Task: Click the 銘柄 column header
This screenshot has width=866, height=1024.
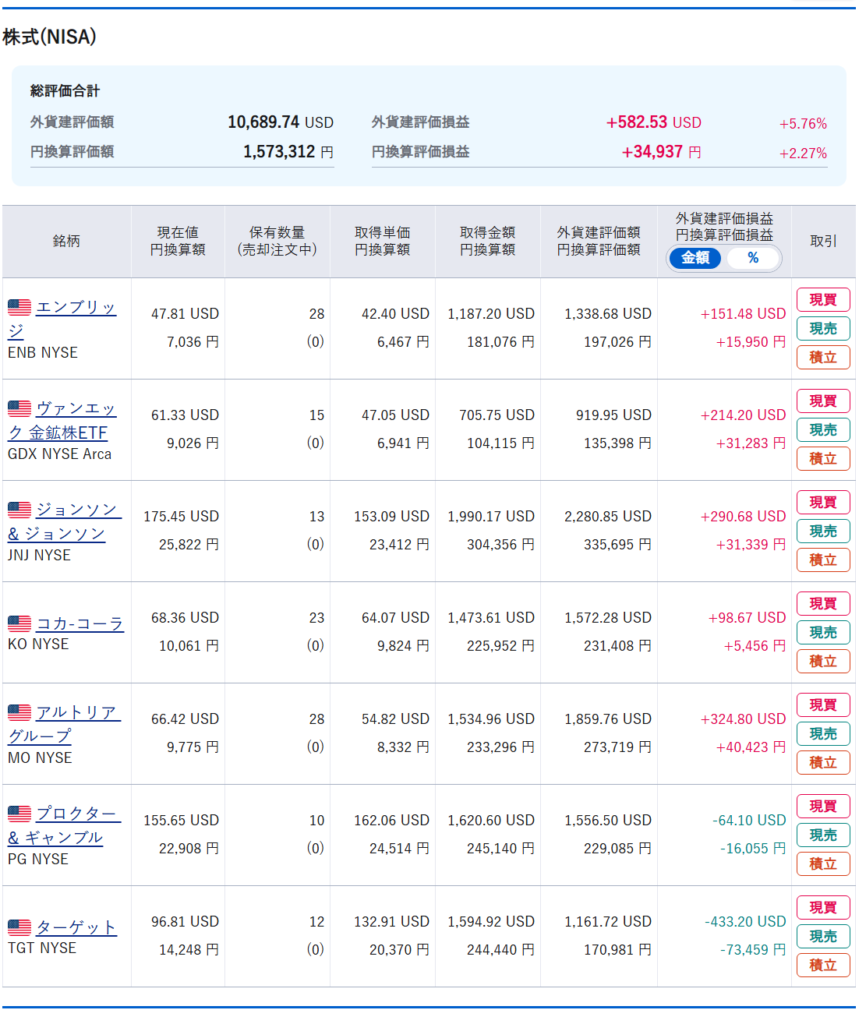Action: coord(67,241)
